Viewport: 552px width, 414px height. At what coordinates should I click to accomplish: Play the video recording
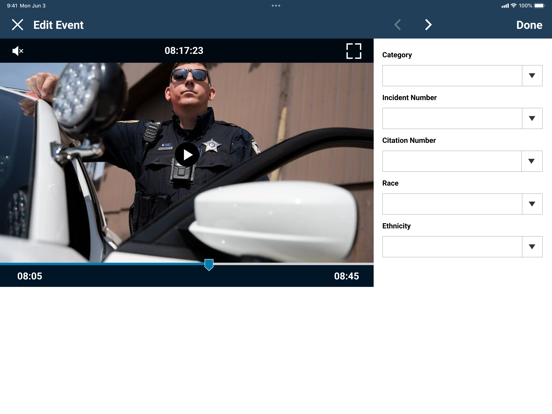[187, 155]
